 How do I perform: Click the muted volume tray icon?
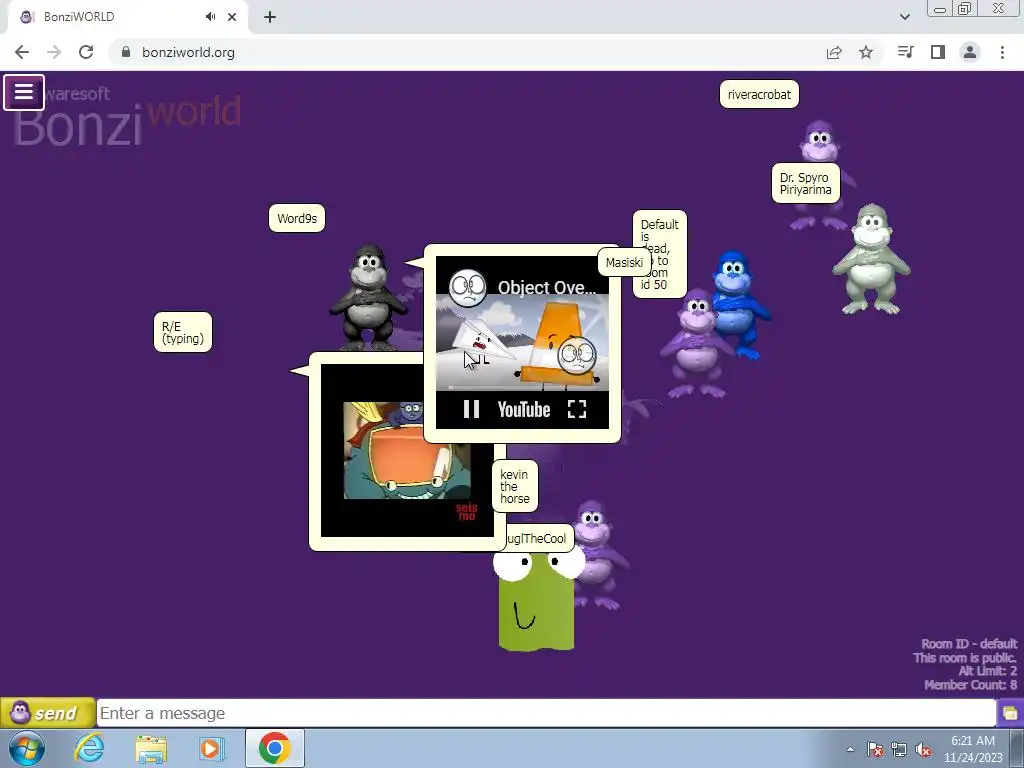click(923, 749)
